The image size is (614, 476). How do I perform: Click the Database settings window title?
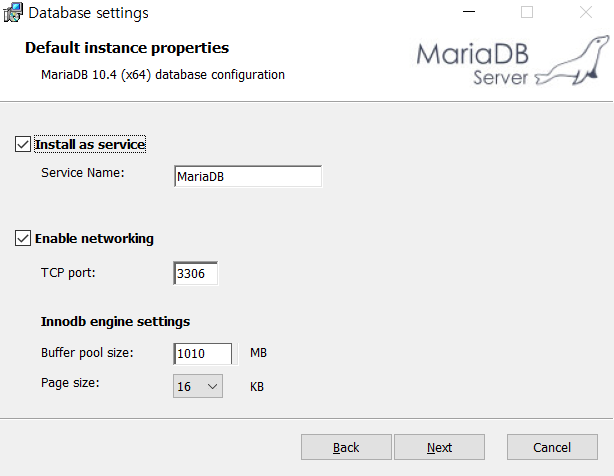tap(88, 13)
